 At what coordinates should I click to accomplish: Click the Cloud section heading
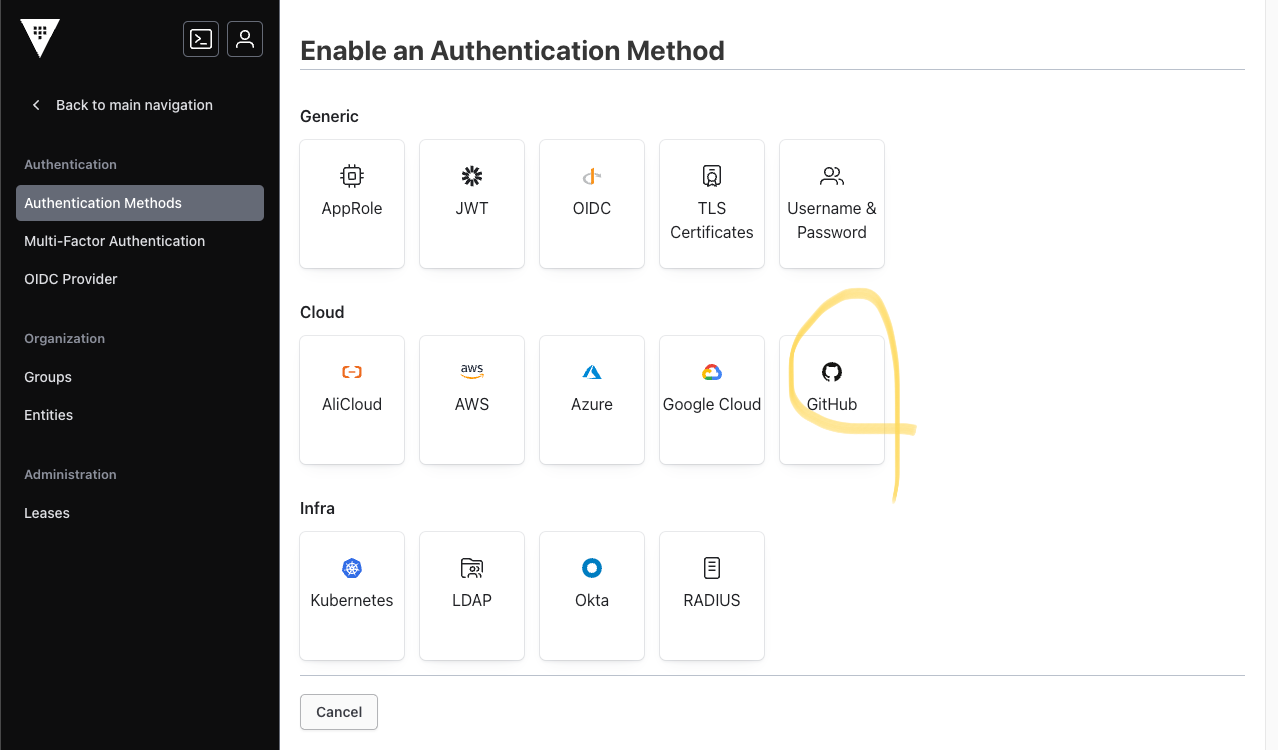322,312
